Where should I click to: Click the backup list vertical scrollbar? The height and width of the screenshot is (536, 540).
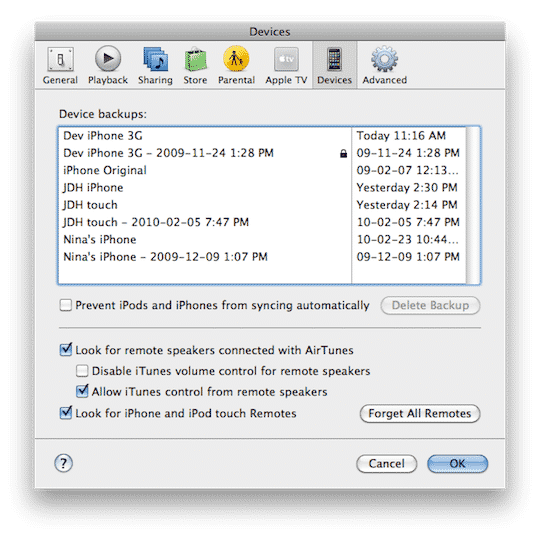point(473,205)
